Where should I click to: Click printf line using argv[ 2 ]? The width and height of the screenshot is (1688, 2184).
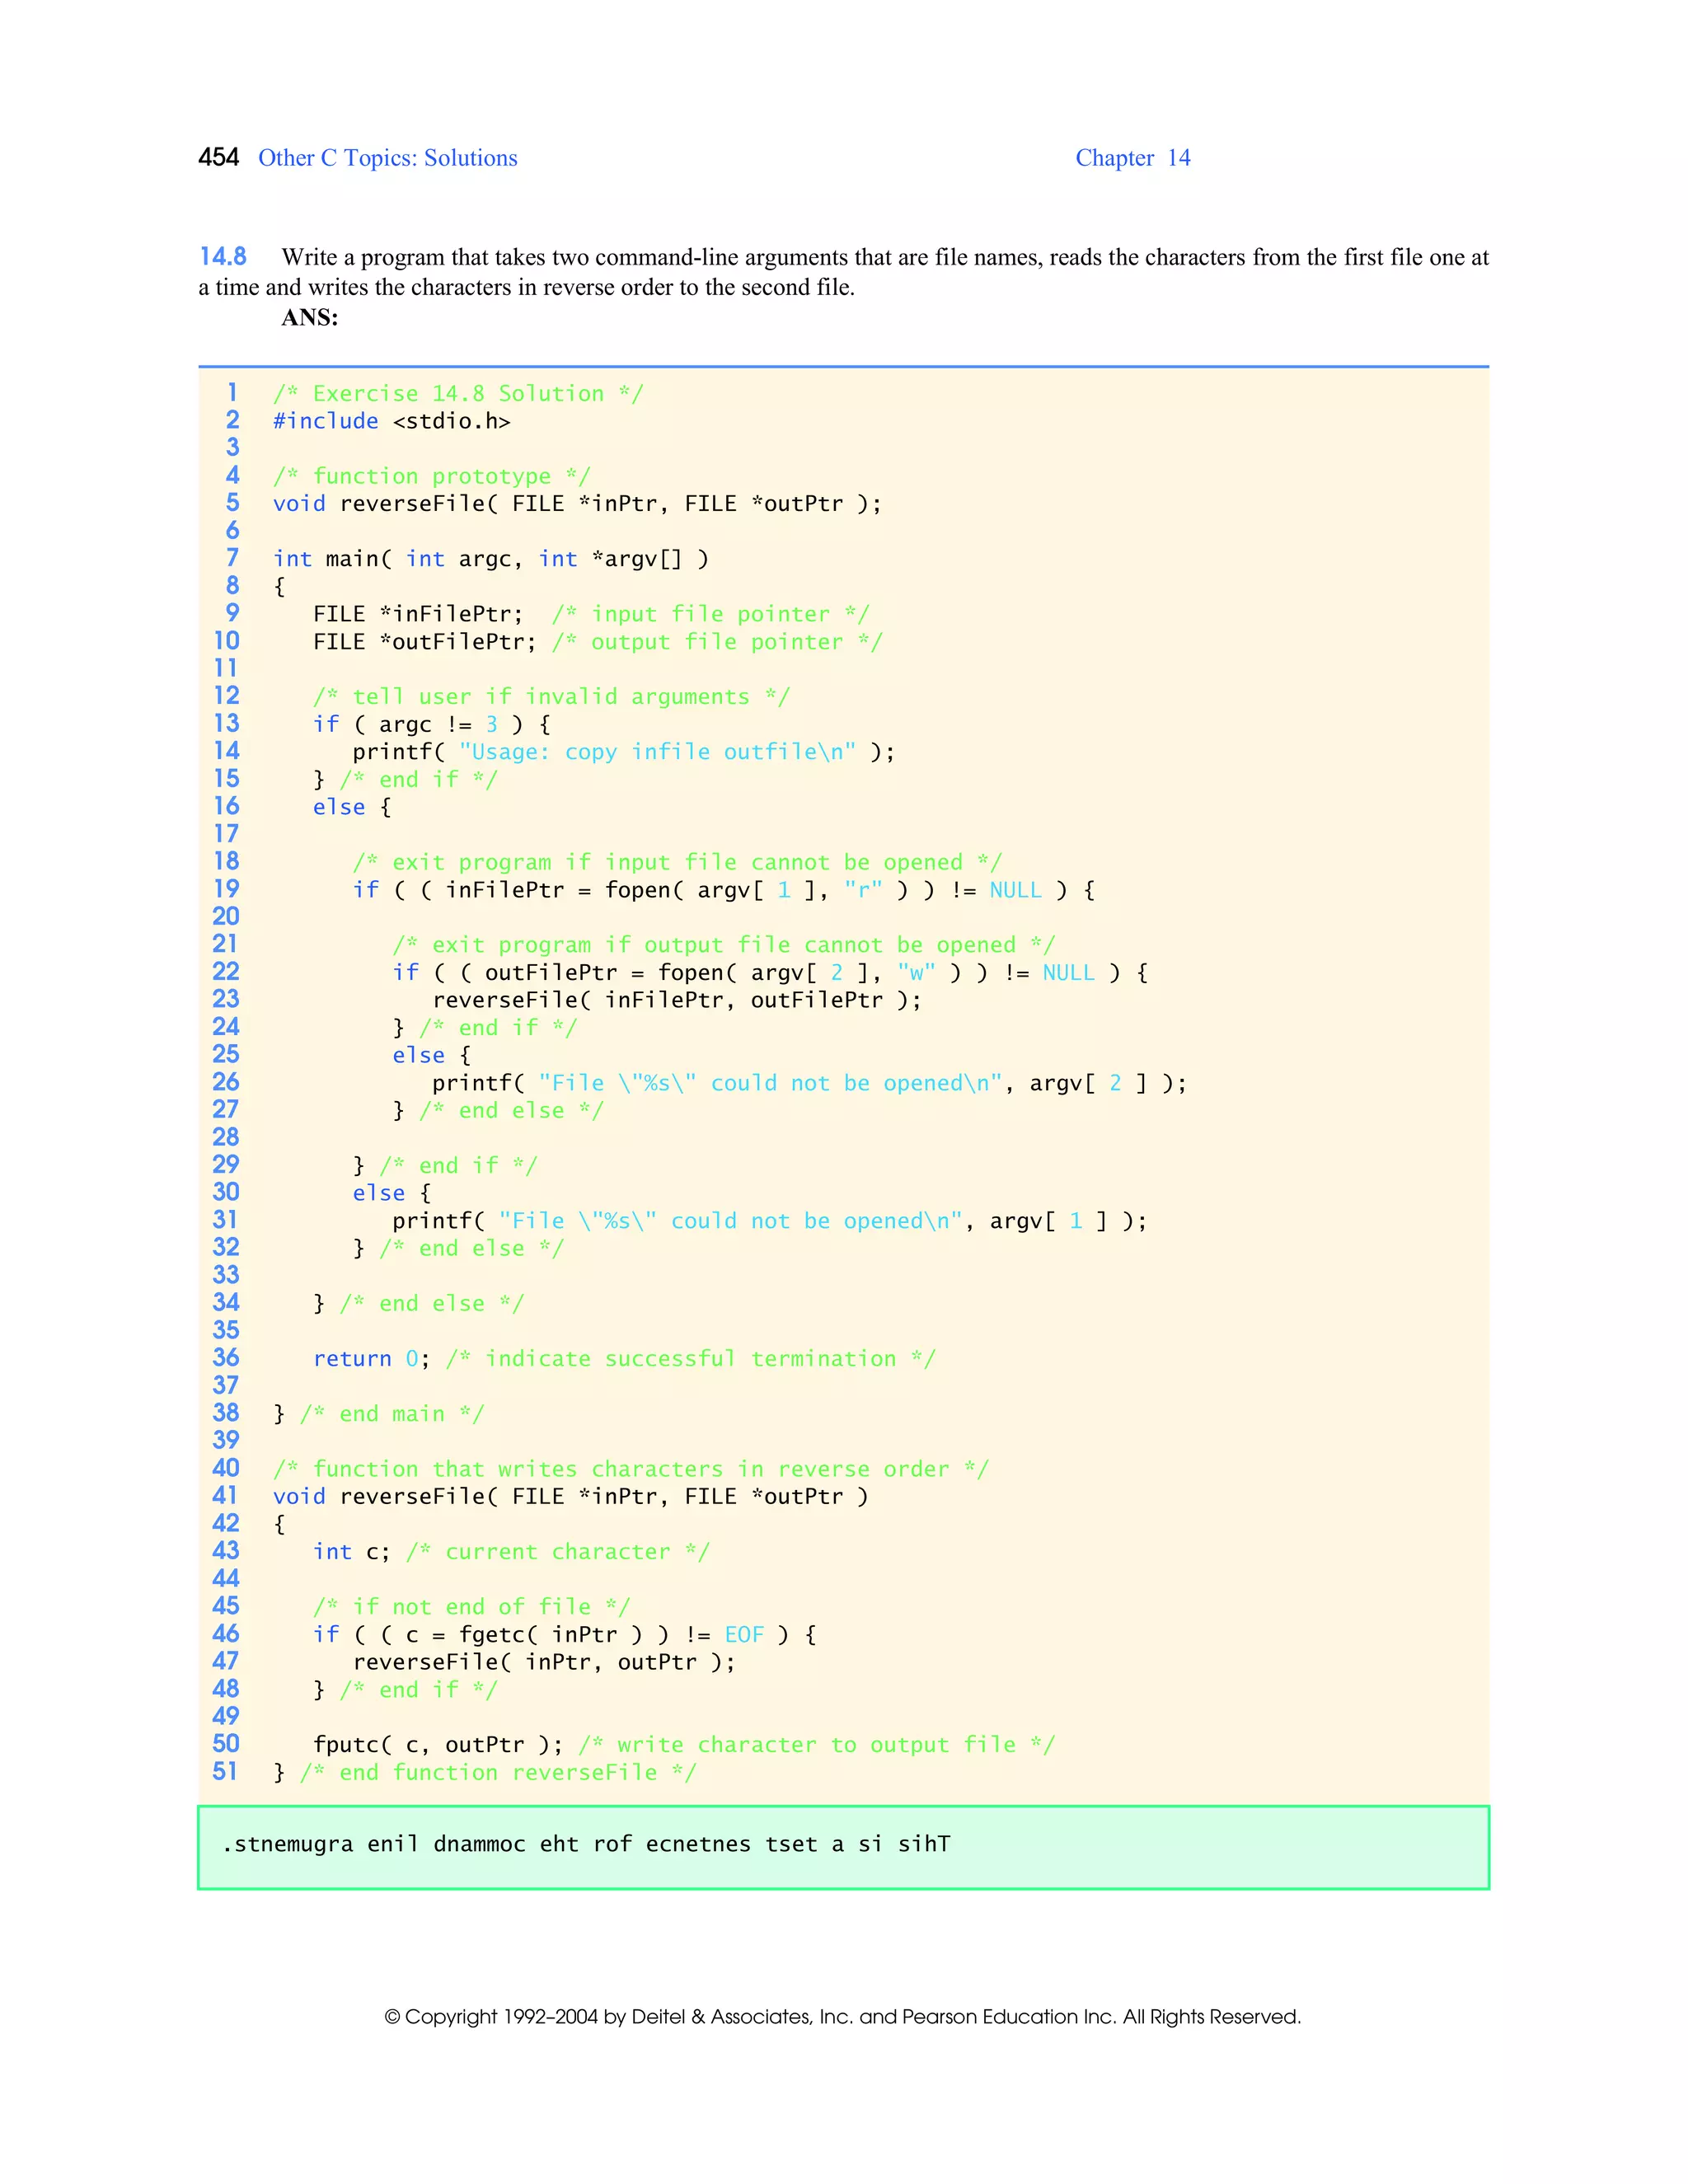(x=809, y=1083)
